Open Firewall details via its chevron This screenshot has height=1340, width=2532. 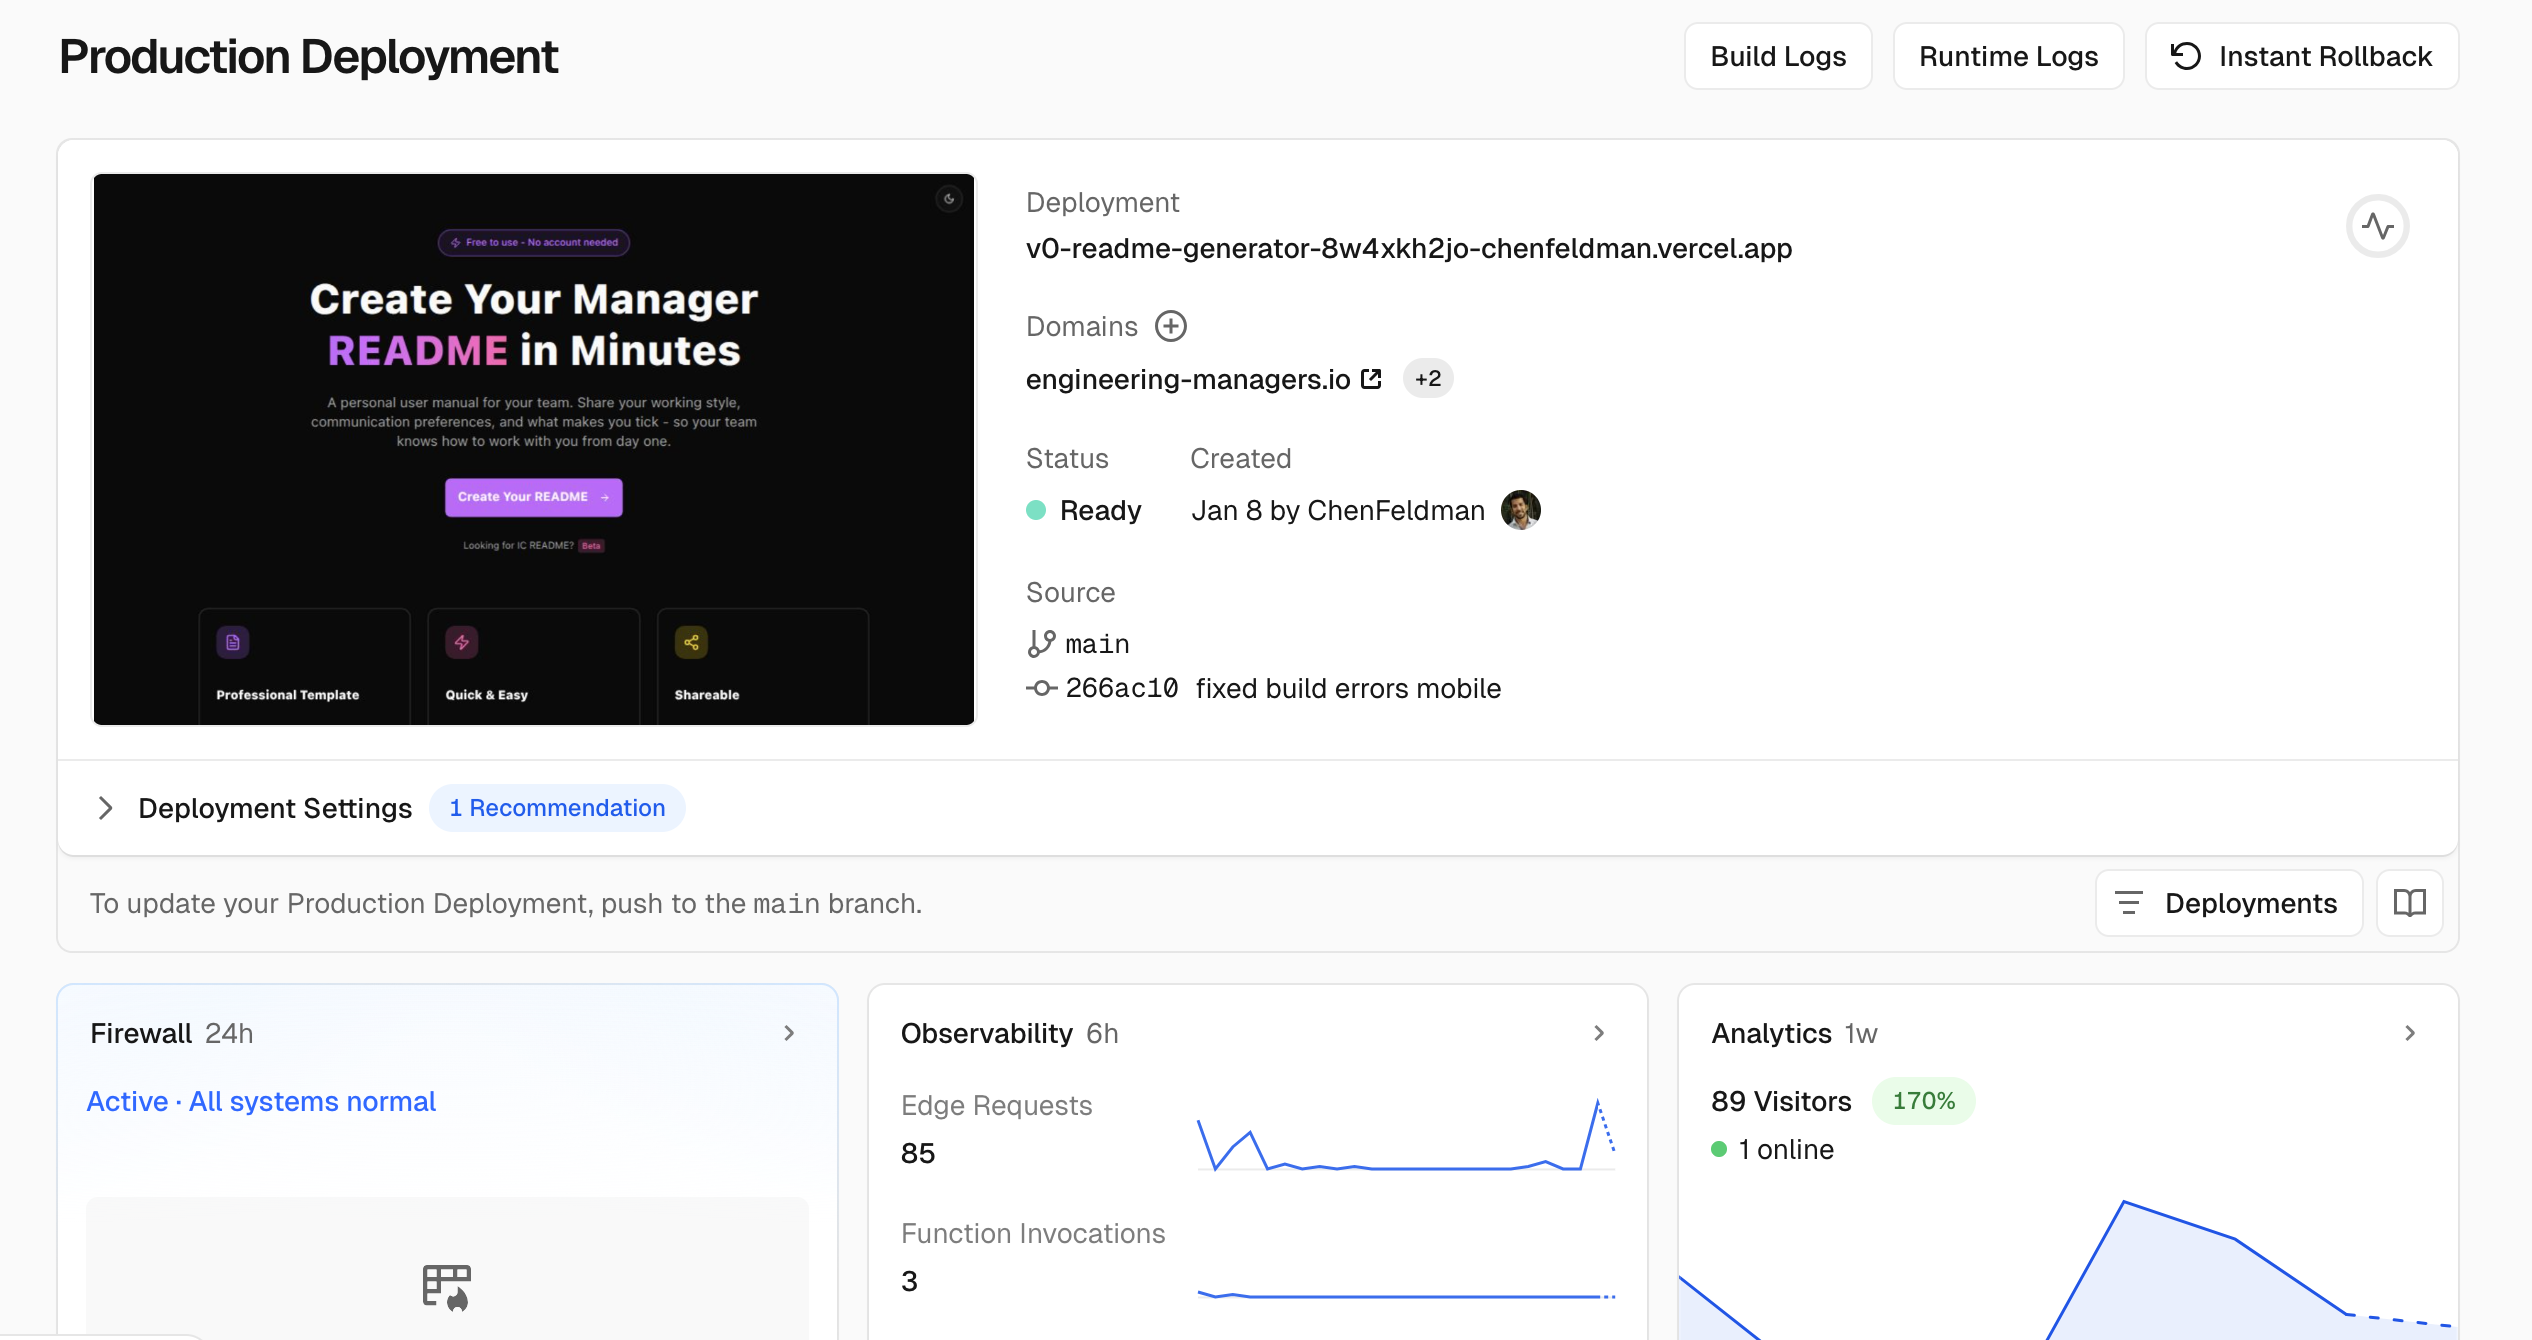(x=789, y=1033)
